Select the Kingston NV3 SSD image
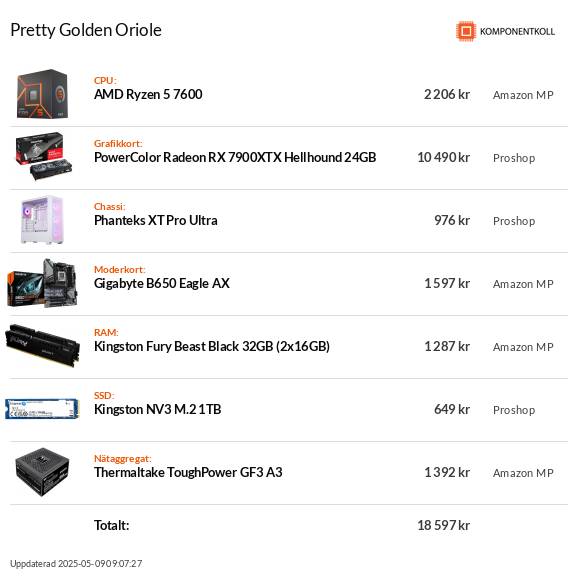Image resolution: width=577 pixels, height=577 pixels. (42, 409)
